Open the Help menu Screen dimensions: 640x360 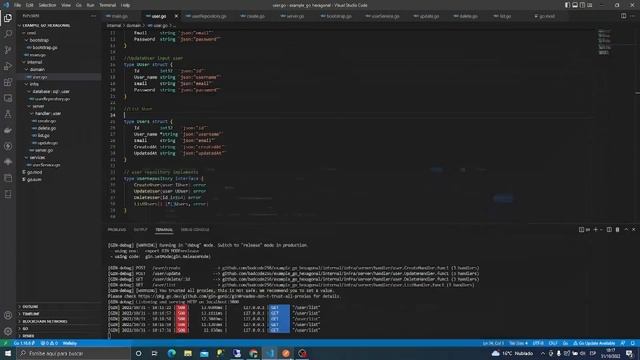tap(125, 5)
